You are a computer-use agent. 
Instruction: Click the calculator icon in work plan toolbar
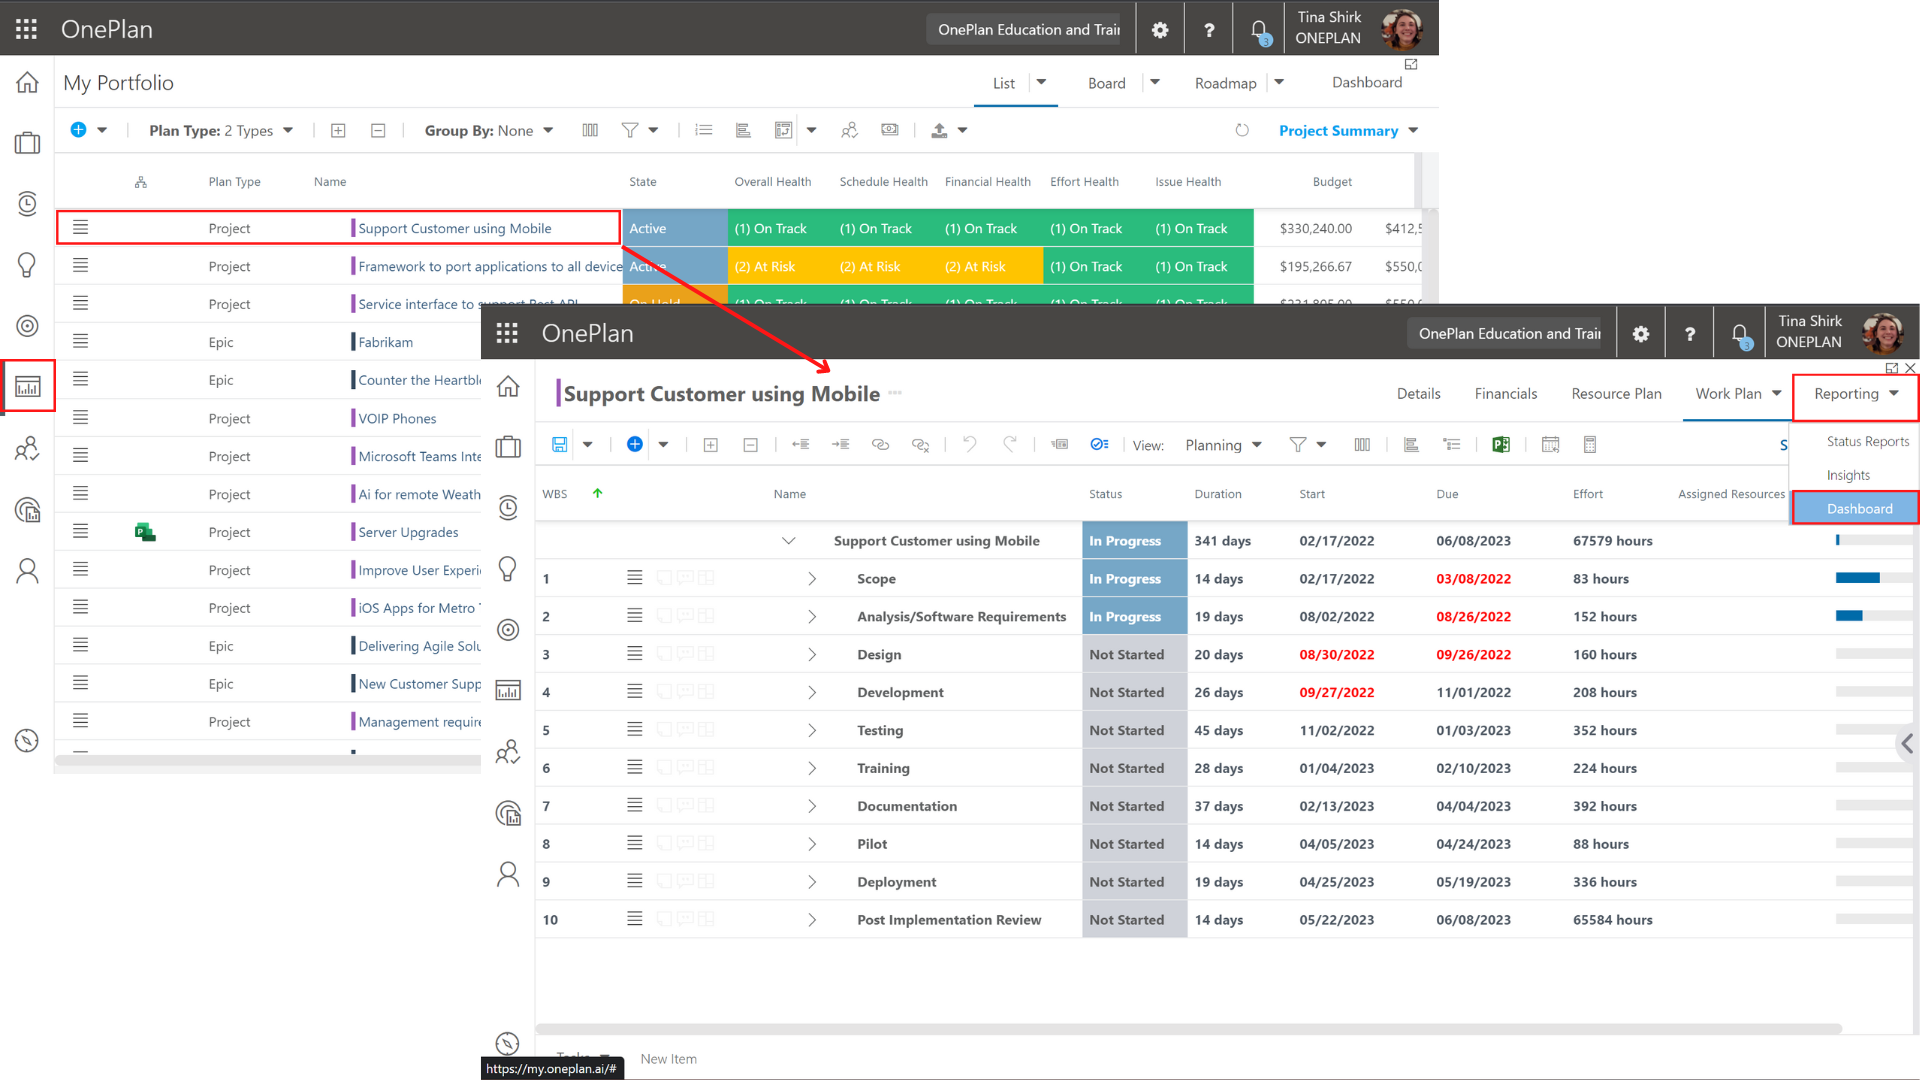[x=1590, y=445]
